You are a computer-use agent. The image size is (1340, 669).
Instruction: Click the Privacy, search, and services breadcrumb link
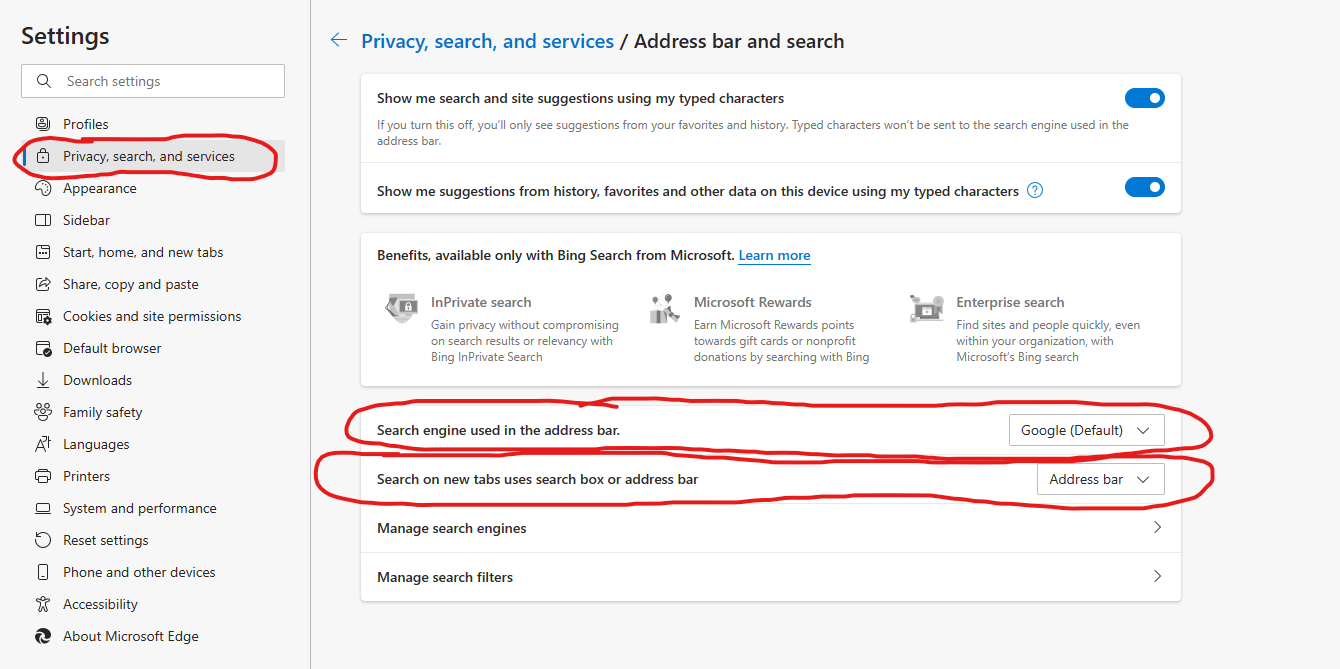487,41
